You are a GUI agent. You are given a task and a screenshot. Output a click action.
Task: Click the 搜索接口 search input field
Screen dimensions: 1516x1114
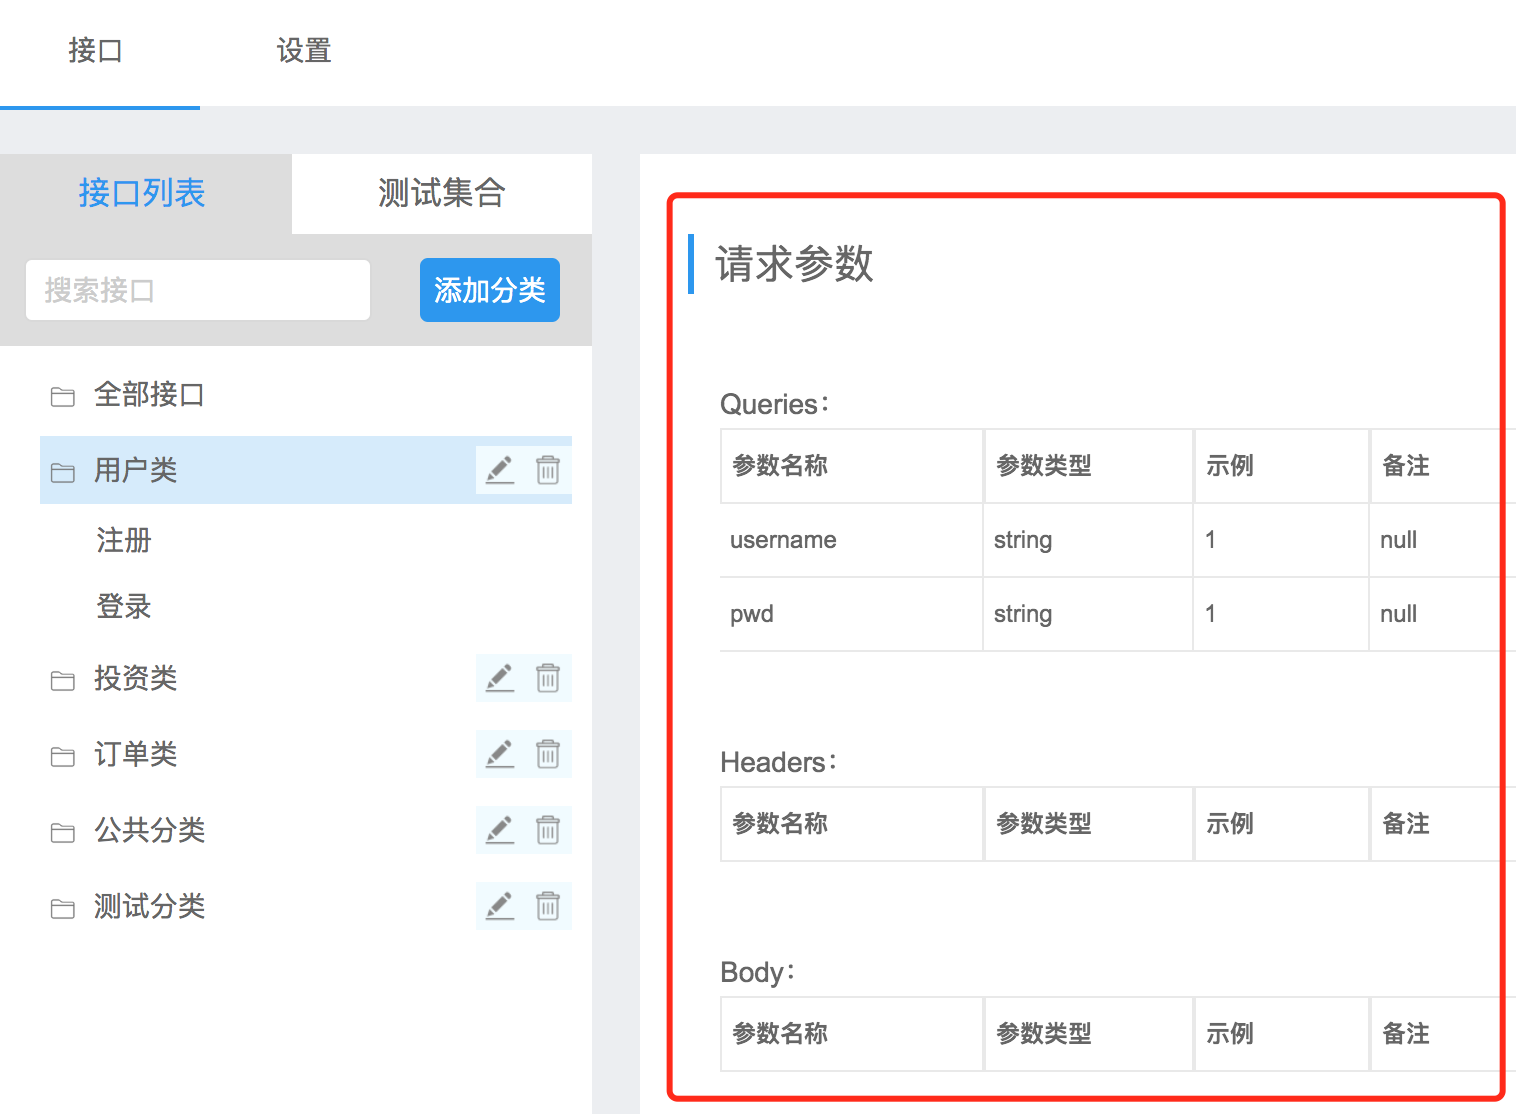197,290
